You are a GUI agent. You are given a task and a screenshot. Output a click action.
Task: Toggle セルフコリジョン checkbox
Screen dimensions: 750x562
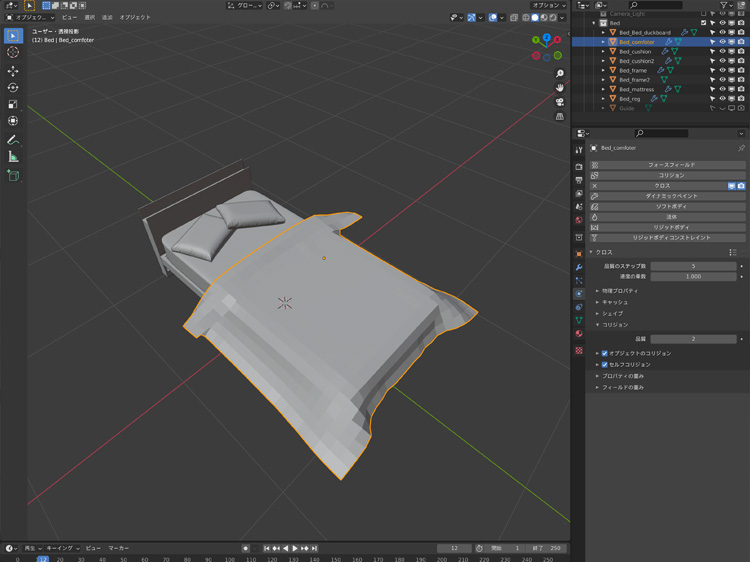(x=605, y=364)
